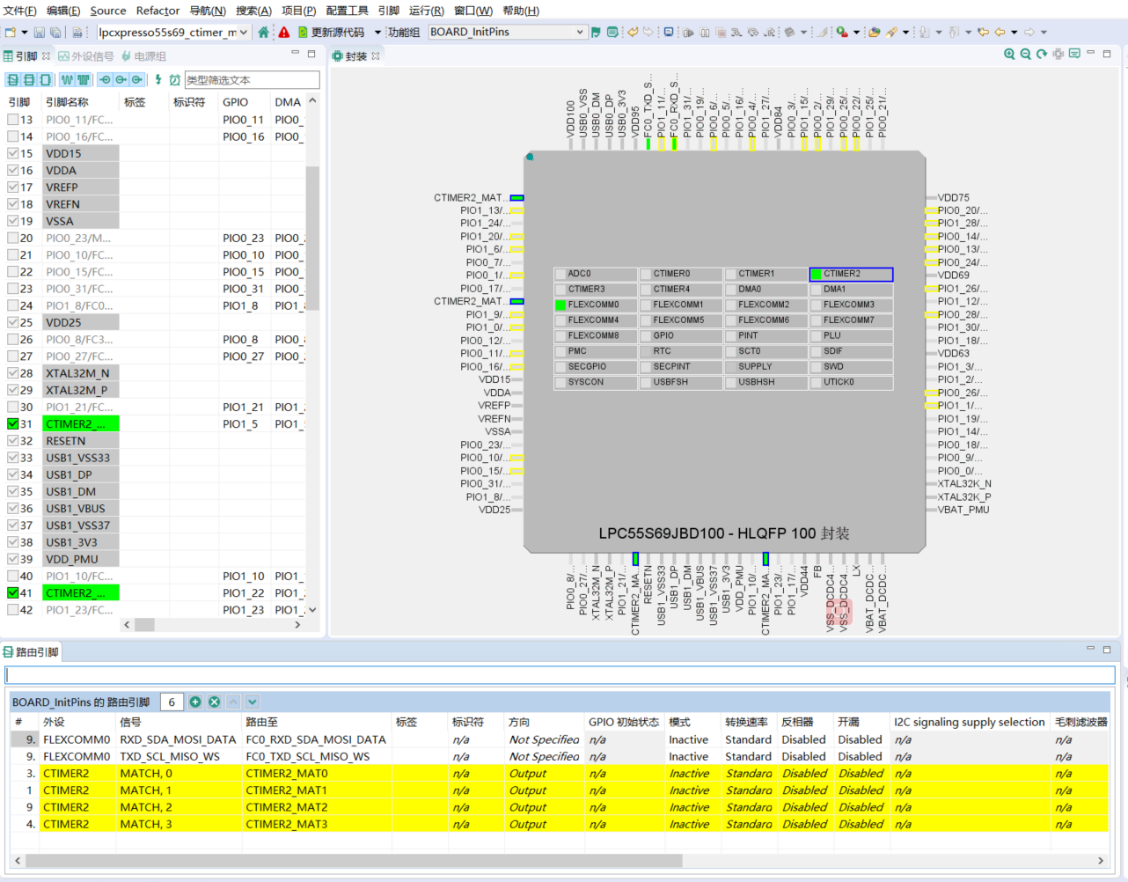This screenshot has width=1128, height=882.
Task: Toggle the FLEXCOMM0 peripheral checkbox in package
Action: pos(561,305)
